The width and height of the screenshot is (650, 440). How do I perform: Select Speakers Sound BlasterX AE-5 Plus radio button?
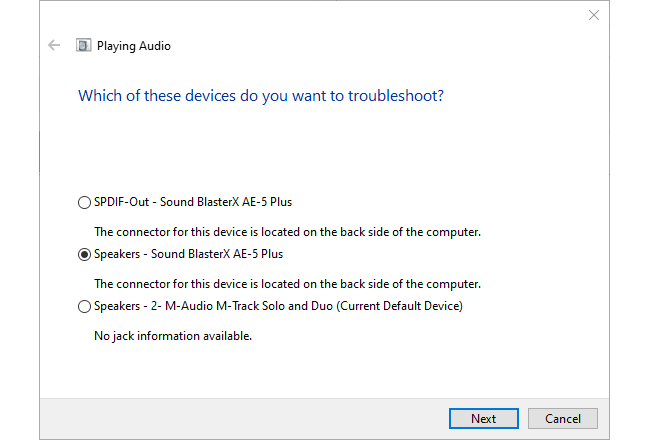(84, 255)
